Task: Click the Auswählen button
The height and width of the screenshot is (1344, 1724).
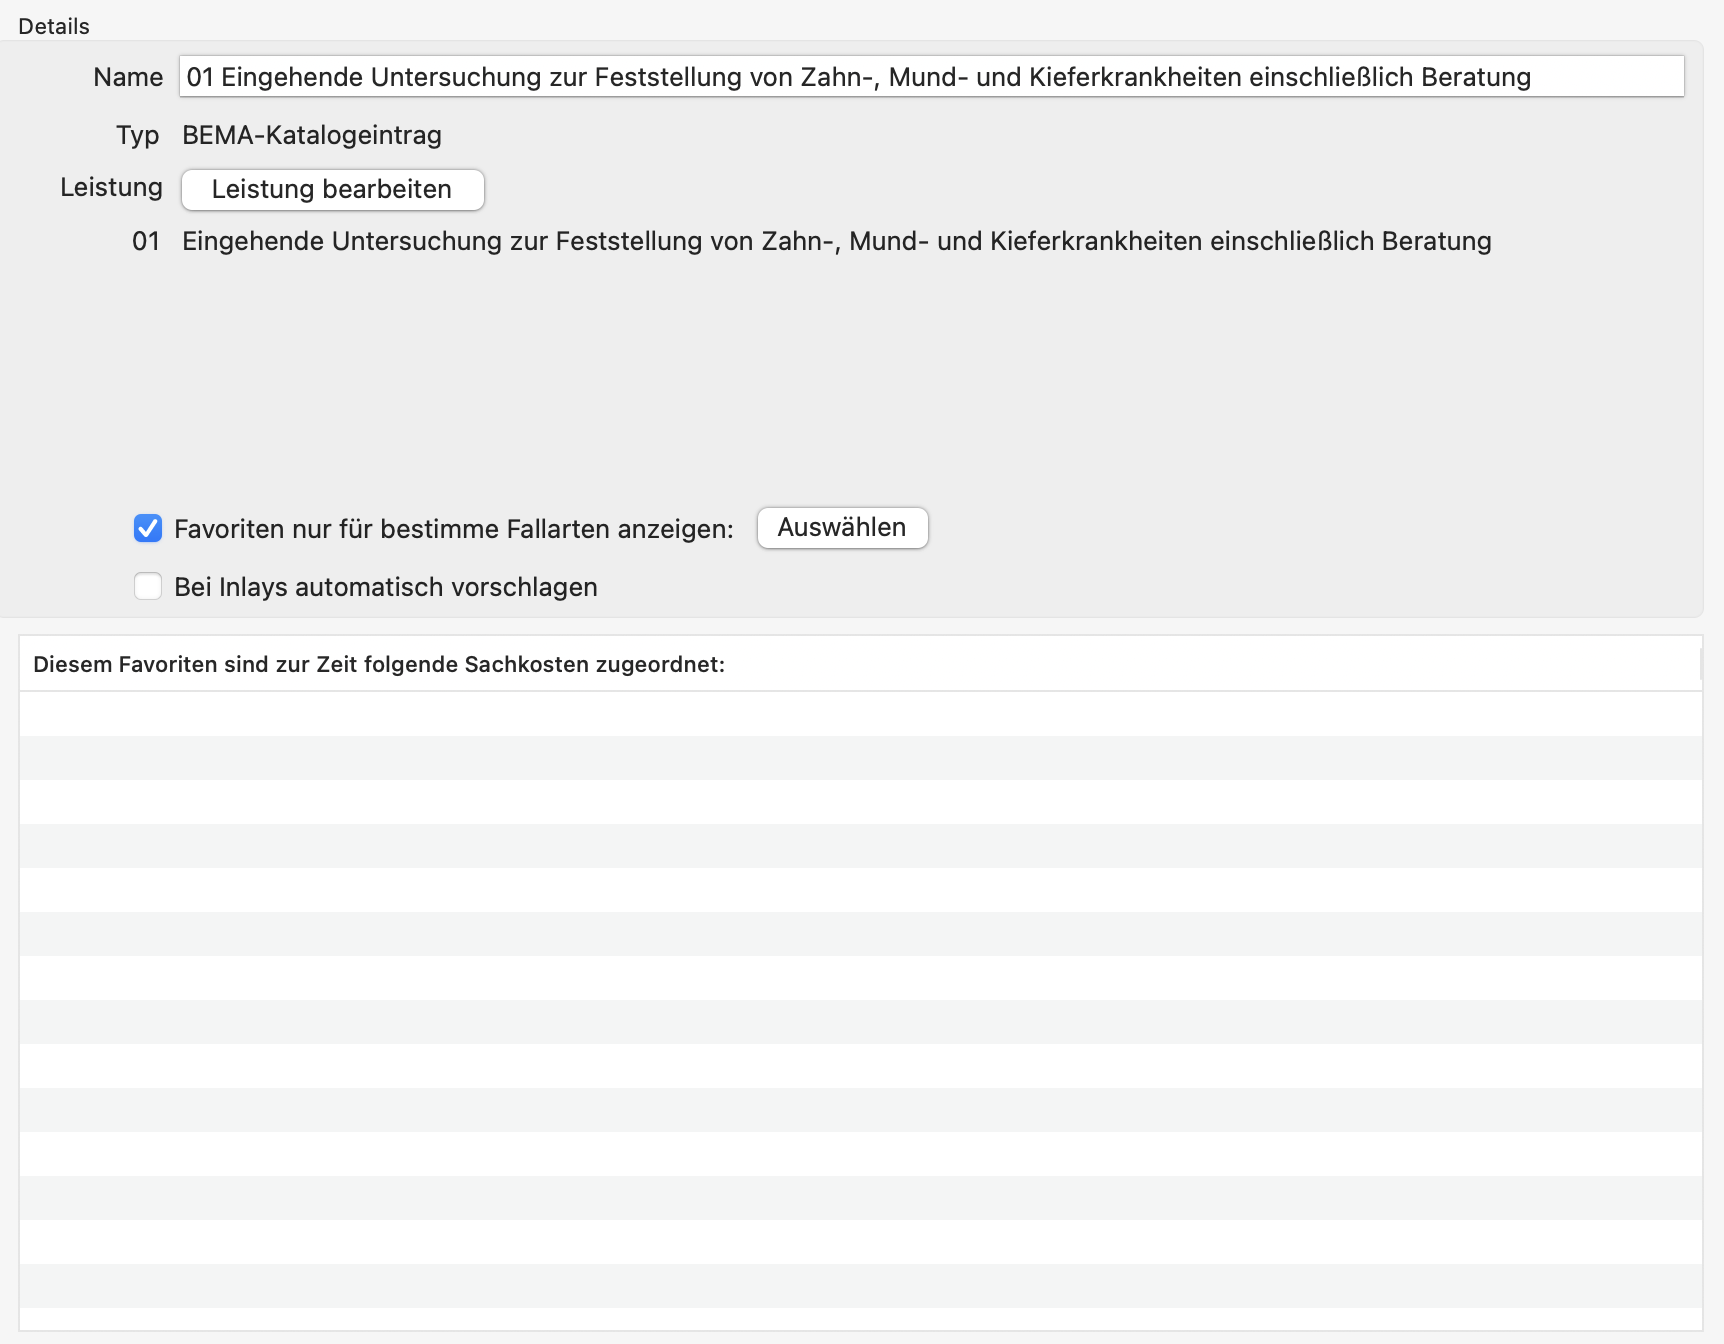Action: coord(842,528)
